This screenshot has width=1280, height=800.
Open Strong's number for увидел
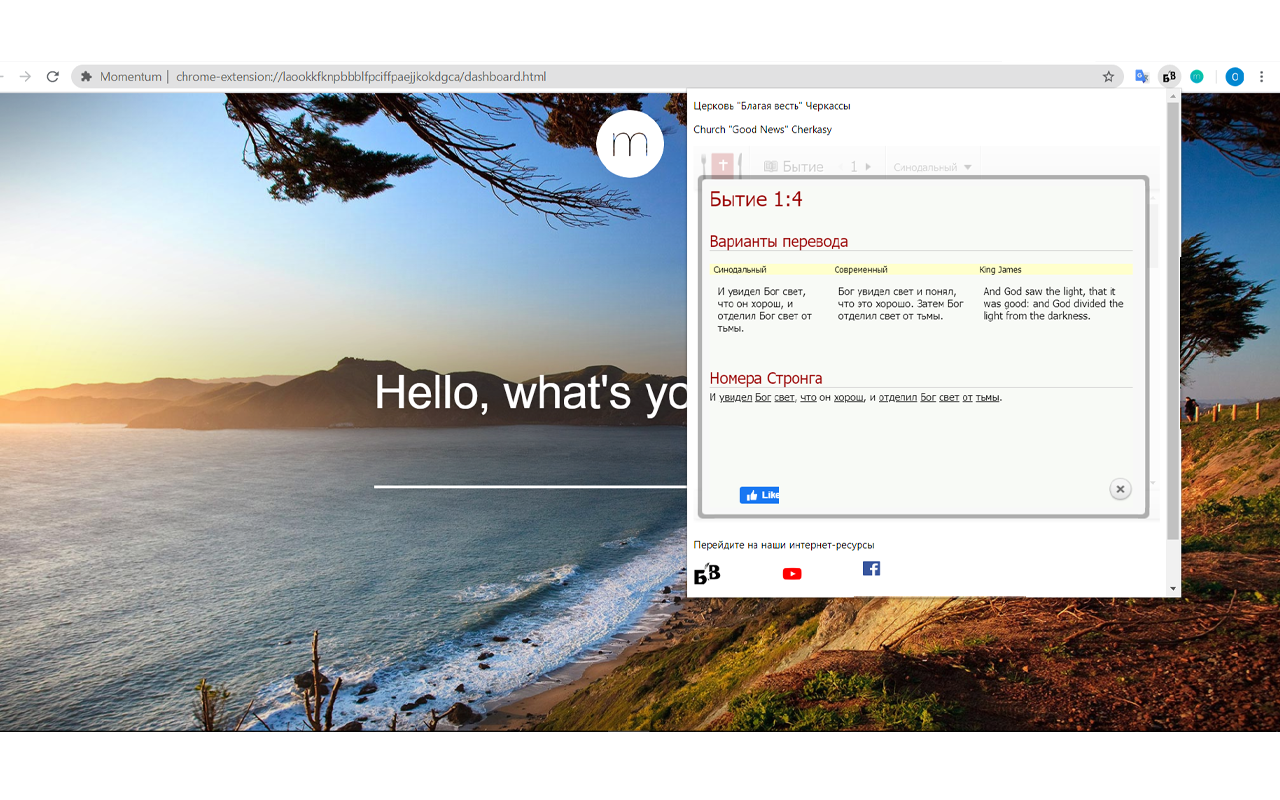735,397
